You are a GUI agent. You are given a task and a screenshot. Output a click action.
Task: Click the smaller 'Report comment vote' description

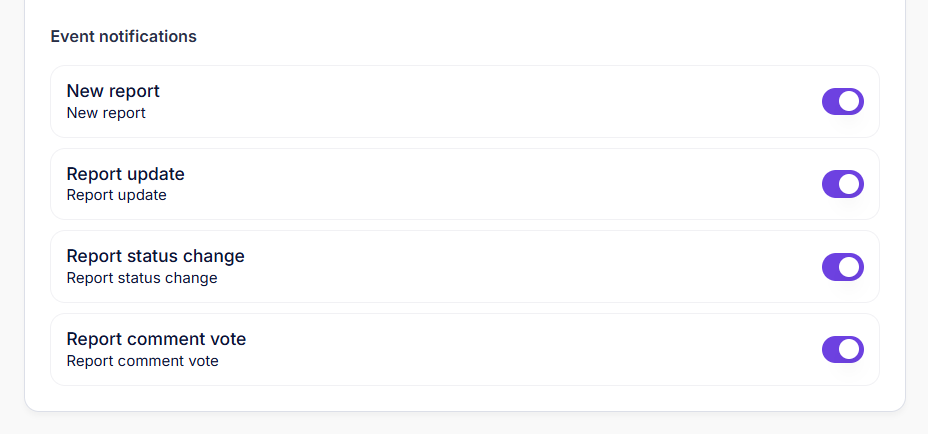click(x=142, y=361)
